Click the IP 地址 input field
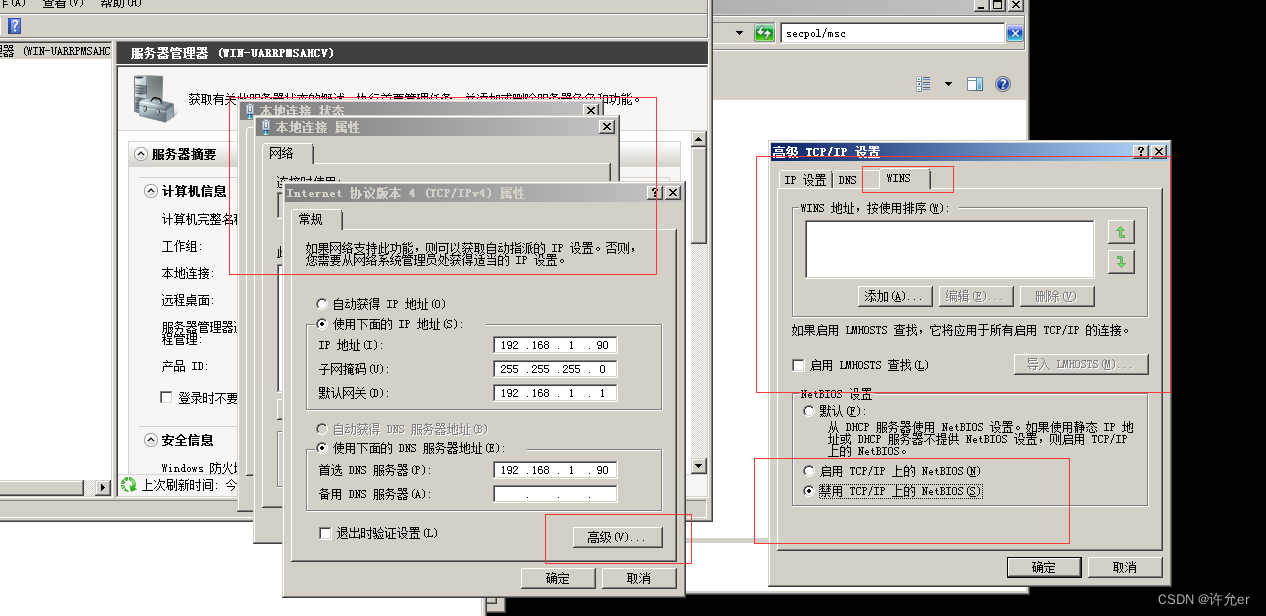This screenshot has width=1266, height=616. [555, 345]
